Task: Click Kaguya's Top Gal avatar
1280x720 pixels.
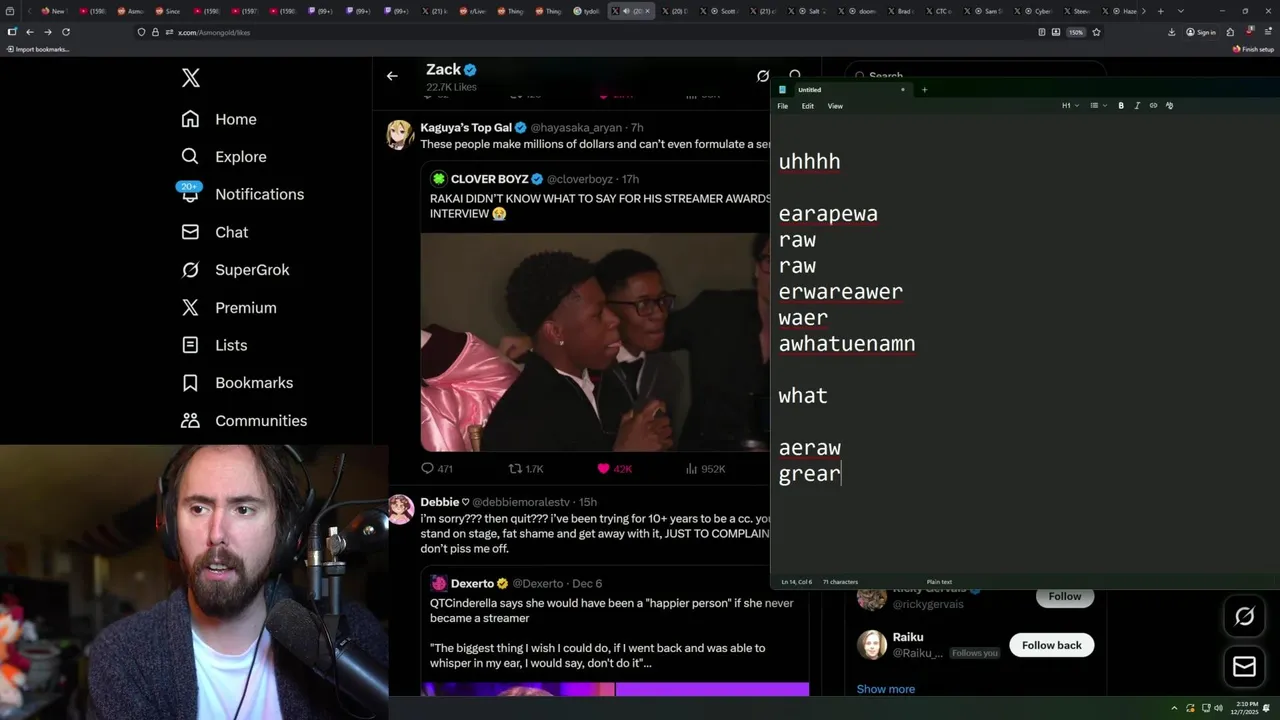Action: pos(401,134)
